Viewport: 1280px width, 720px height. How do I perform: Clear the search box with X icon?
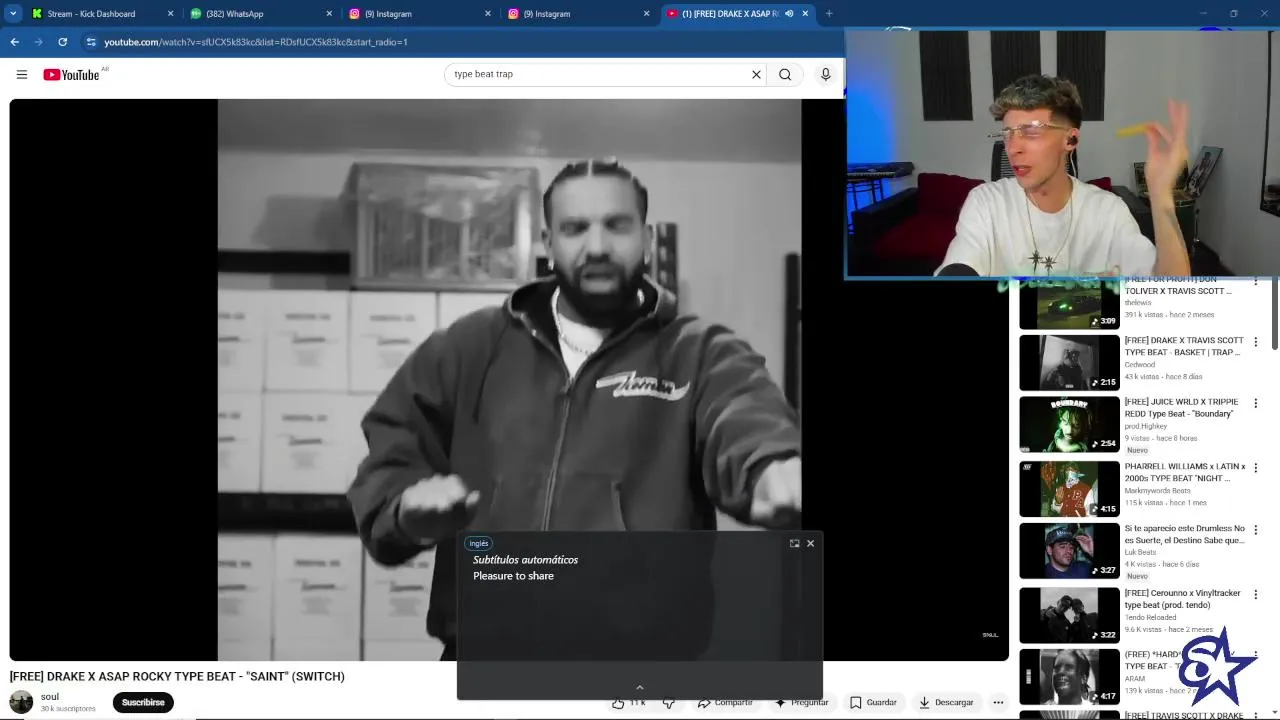(x=756, y=74)
